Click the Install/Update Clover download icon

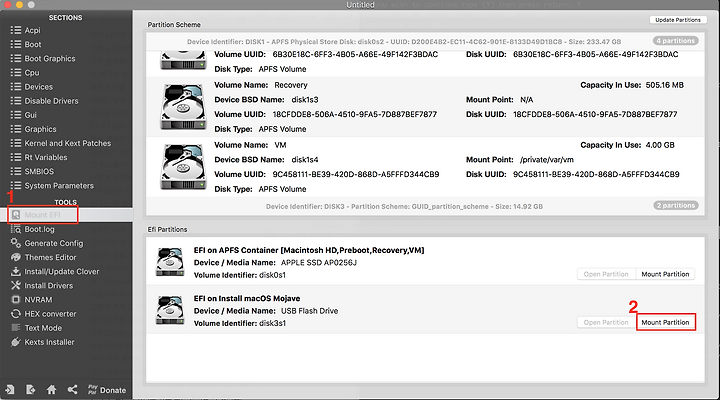pyautogui.click(x=16, y=271)
